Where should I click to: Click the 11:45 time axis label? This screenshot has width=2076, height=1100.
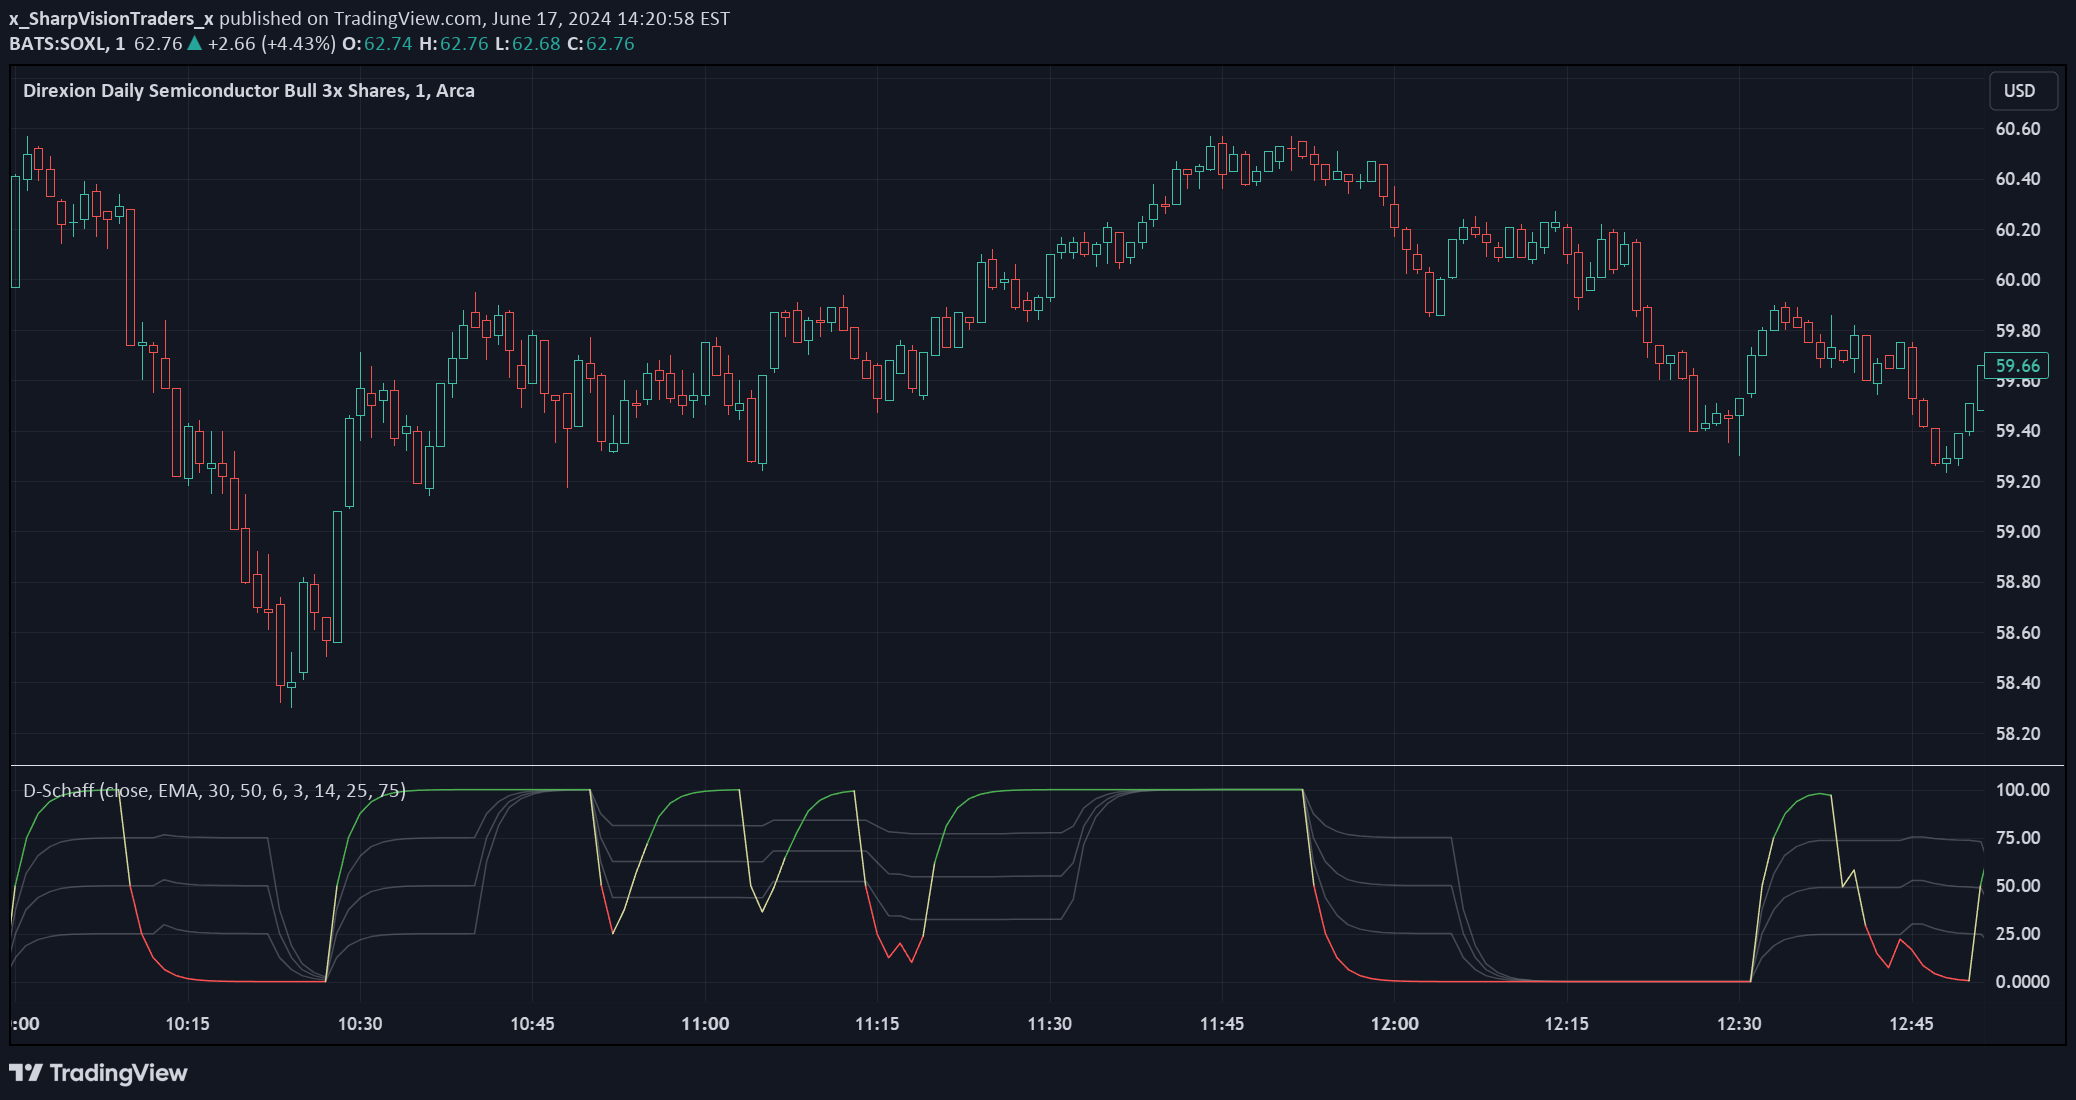[x=1222, y=1024]
